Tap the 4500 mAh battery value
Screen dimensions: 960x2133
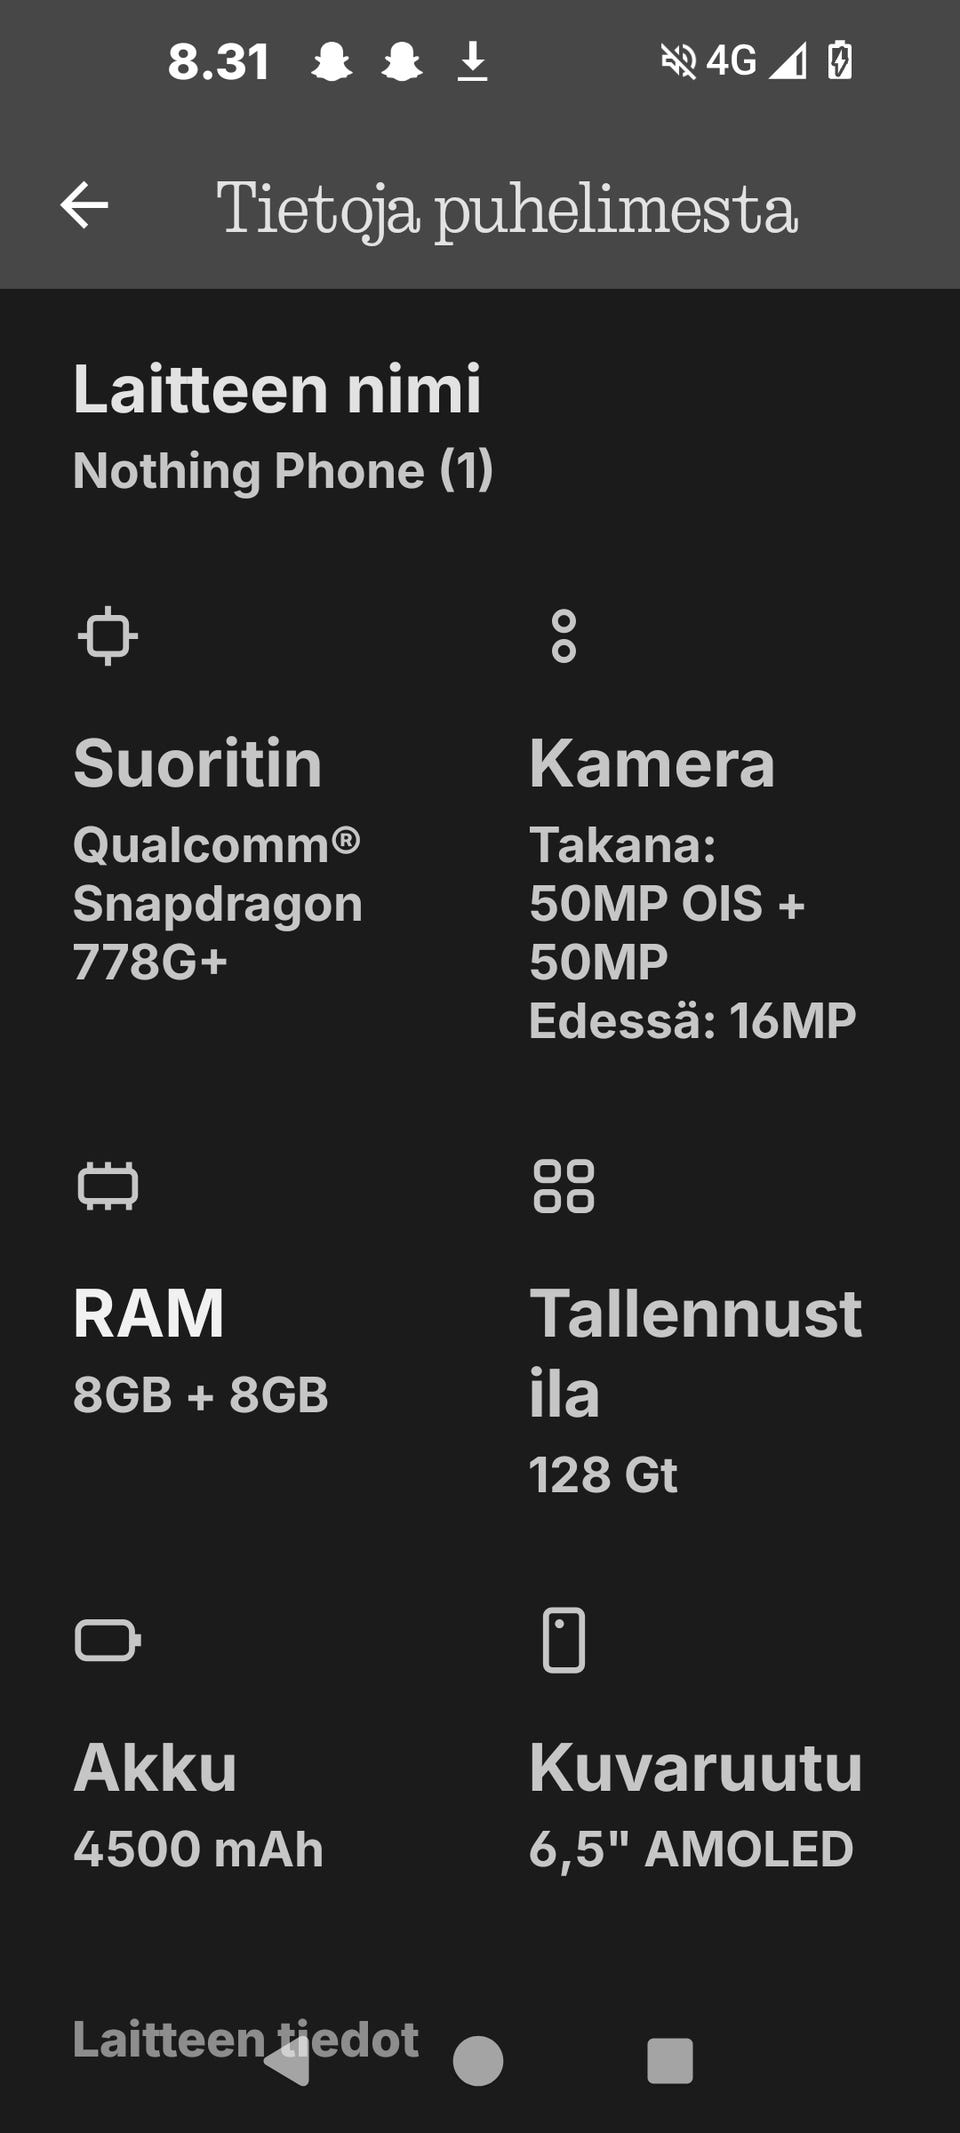coord(198,1849)
